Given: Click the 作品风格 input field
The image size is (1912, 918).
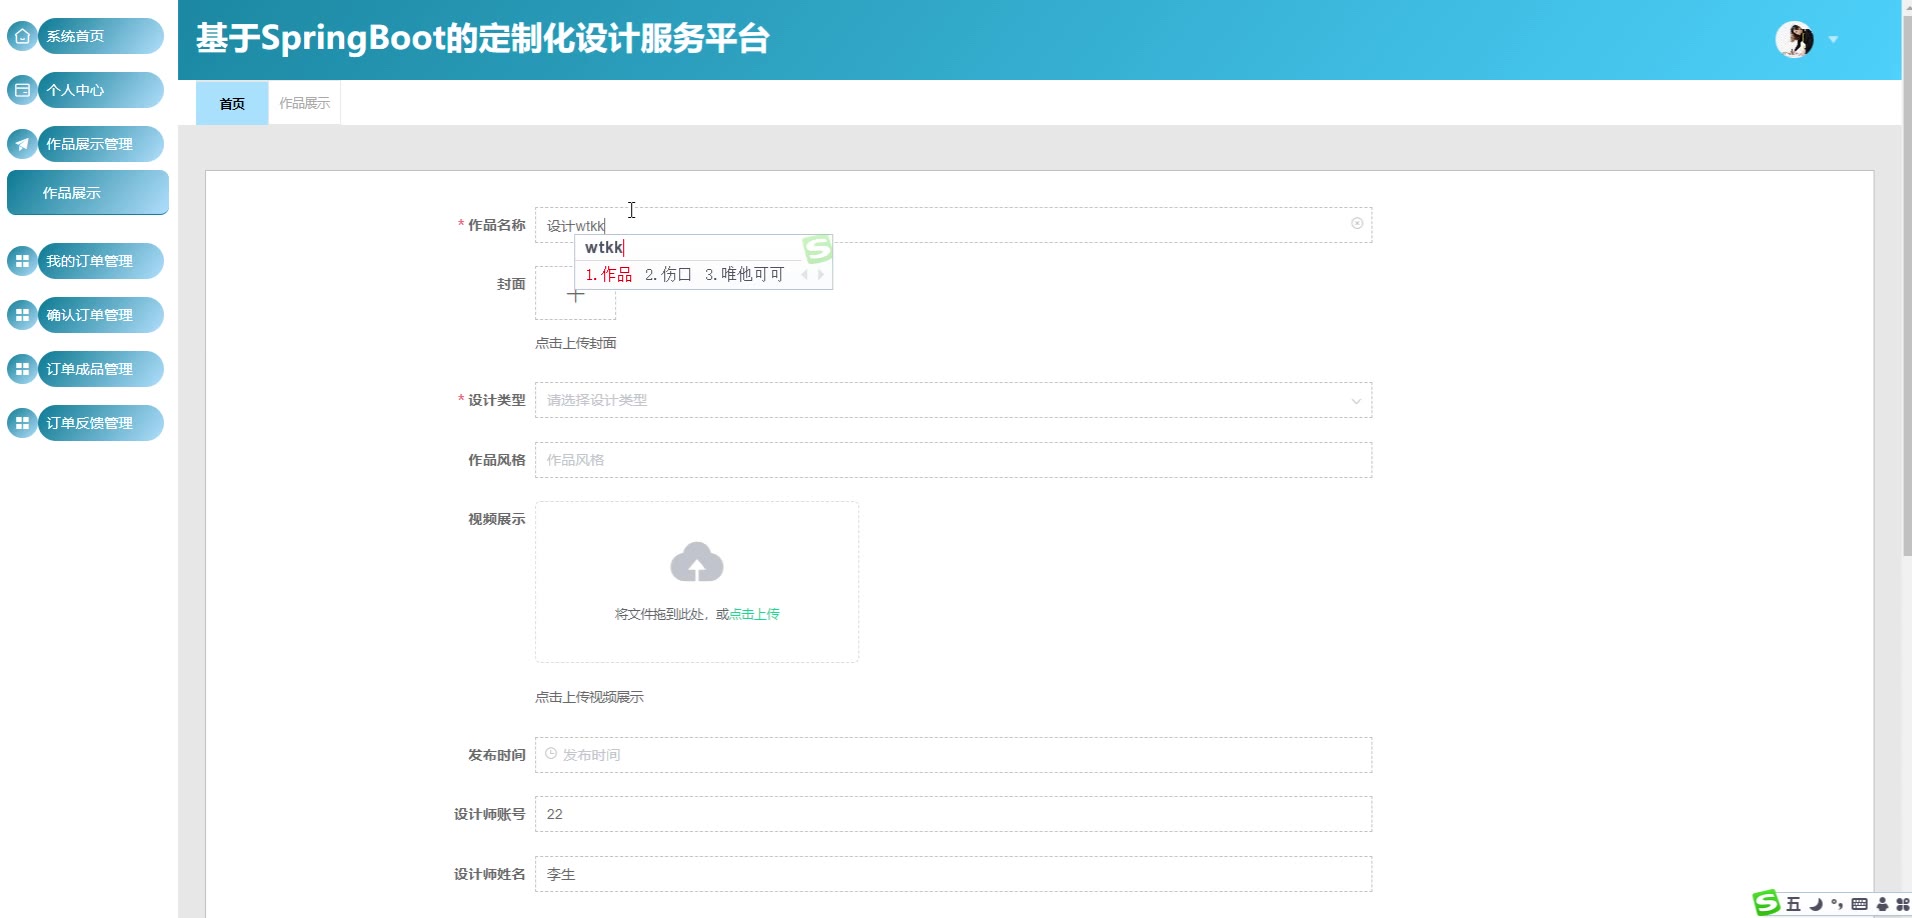Looking at the screenshot, I should pos(953,460).
